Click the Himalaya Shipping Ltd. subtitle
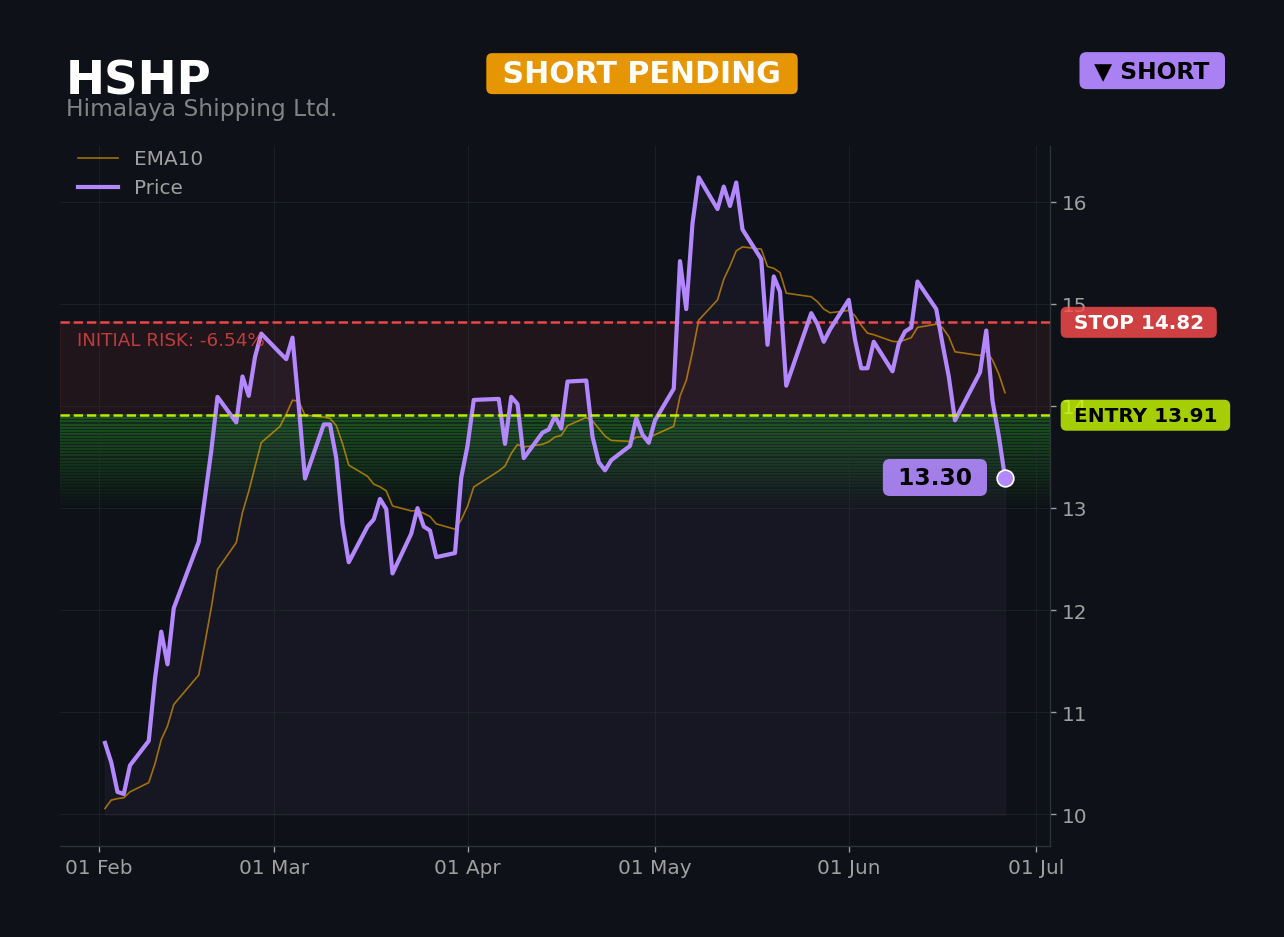The width and height of the screenshot is (1284, 937). coord(201,109)
